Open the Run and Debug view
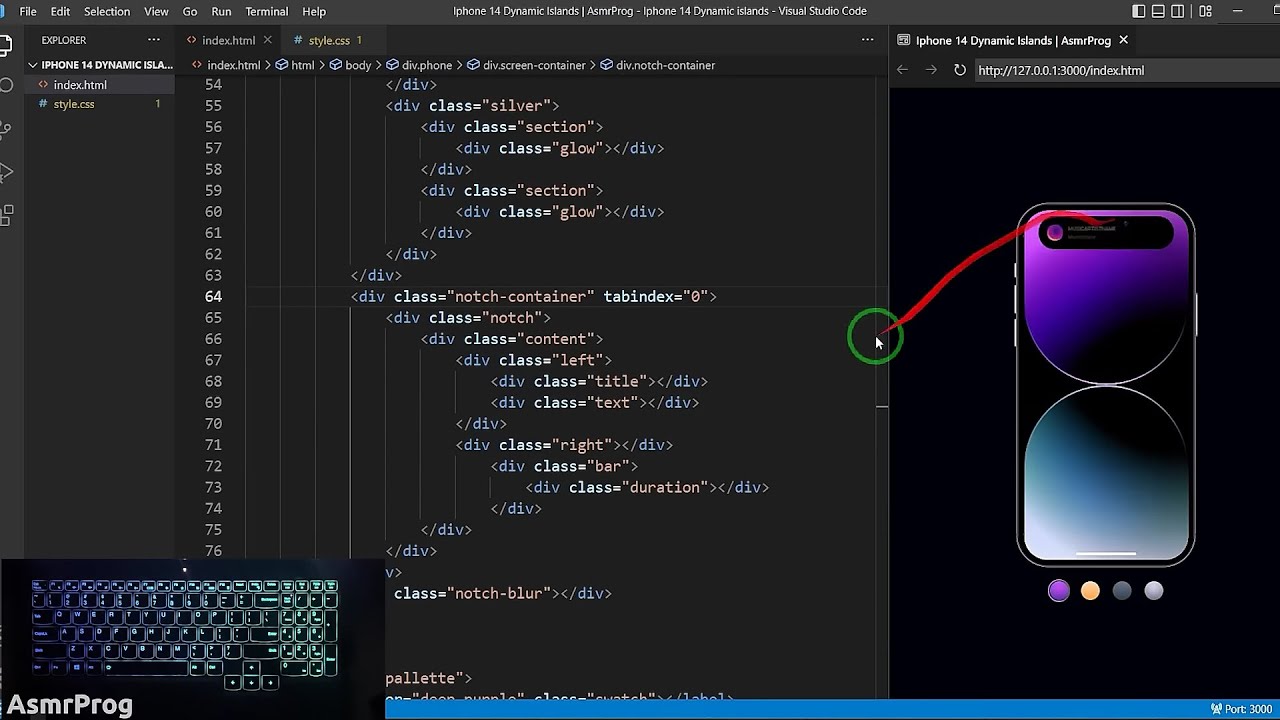 5,172
